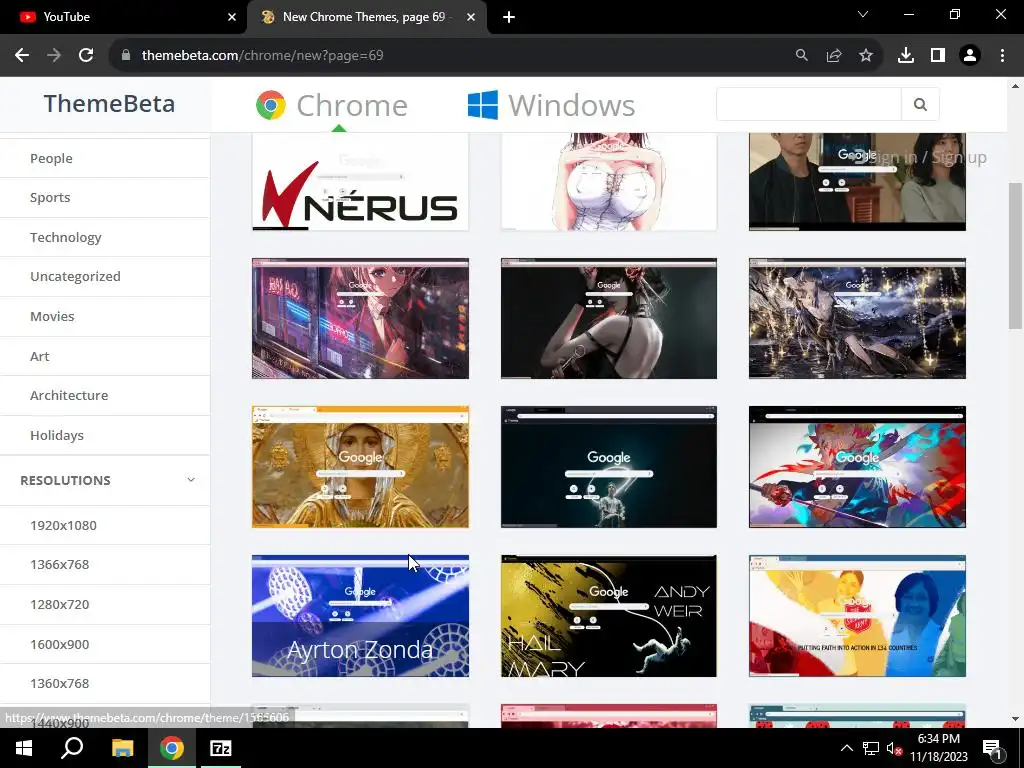
Task: Close the YouTube tab
Action: (232, 17)
